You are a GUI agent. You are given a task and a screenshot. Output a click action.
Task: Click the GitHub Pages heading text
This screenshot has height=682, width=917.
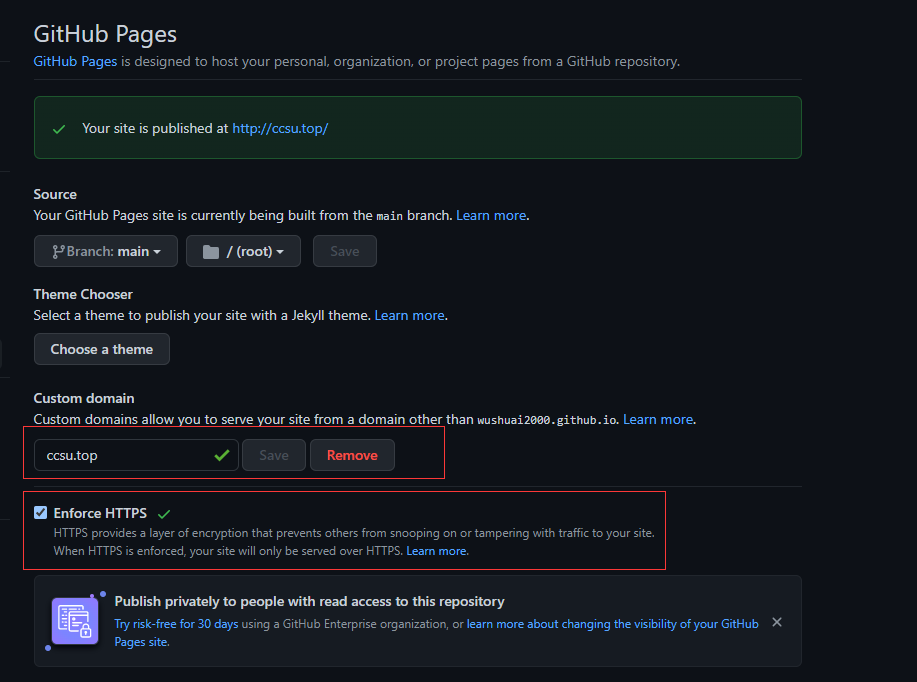(105, 34)
